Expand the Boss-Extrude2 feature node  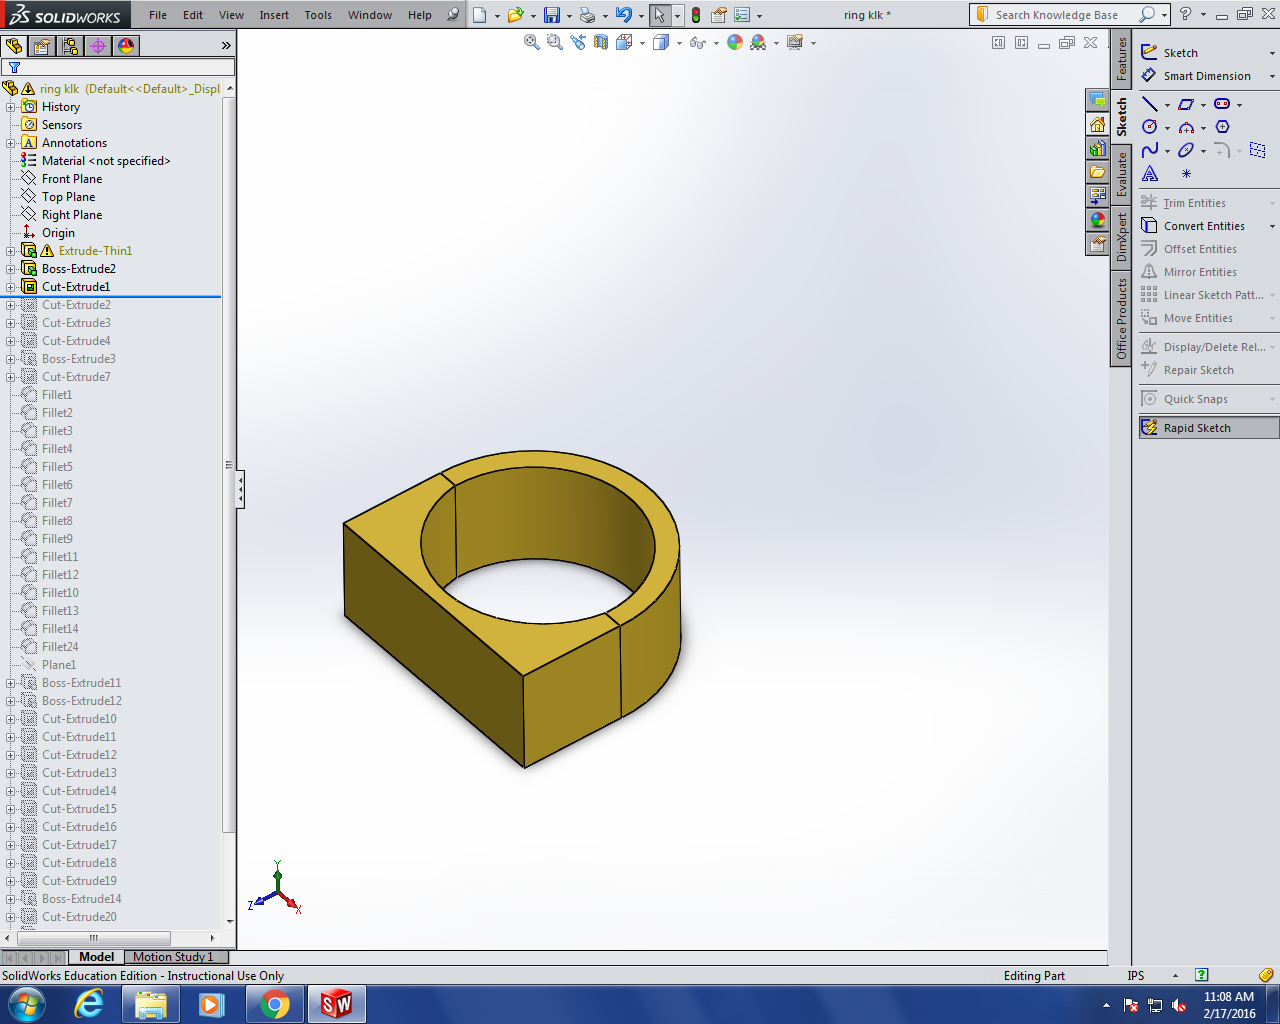pos(11,269)
